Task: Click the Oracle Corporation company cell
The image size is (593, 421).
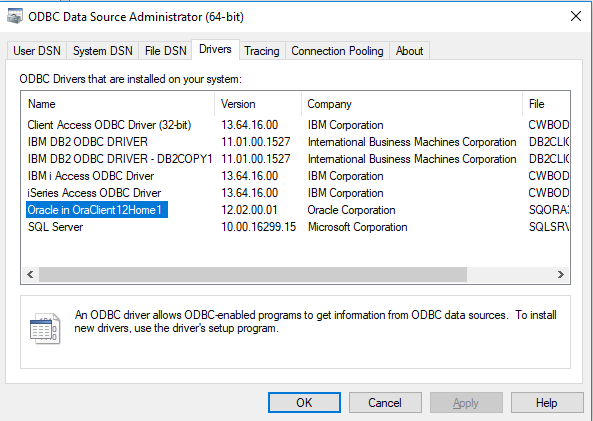Action: click(x=351, y=210)
